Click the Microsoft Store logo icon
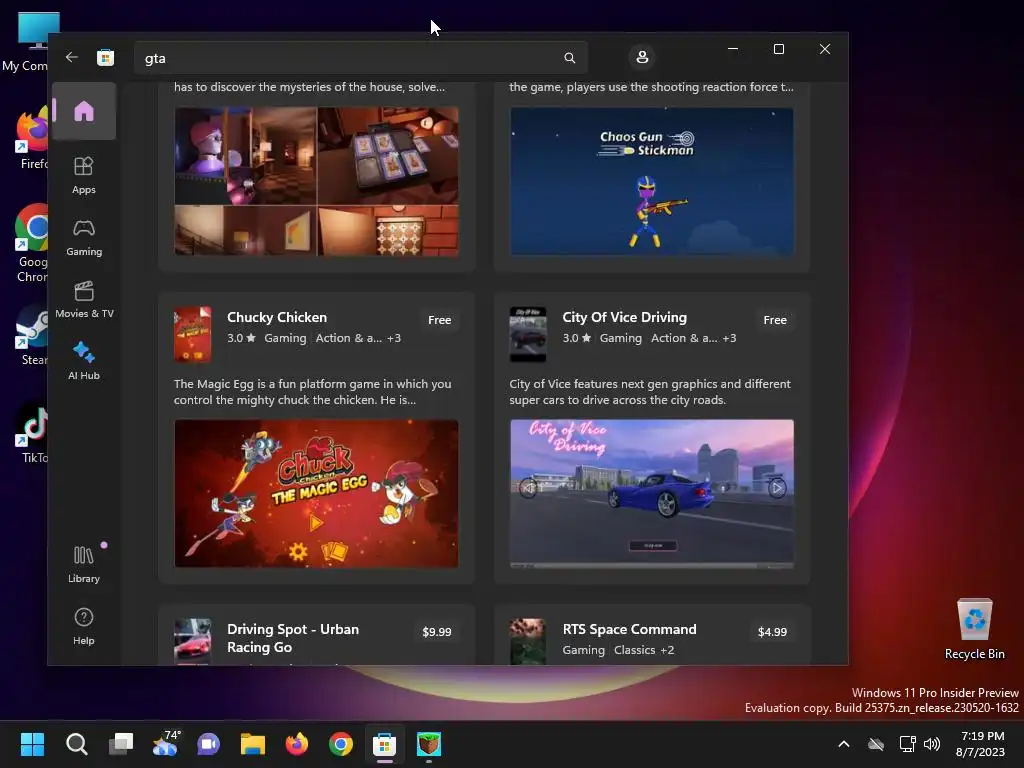The width and height of the screenshot is (1024, 768). 105,57
